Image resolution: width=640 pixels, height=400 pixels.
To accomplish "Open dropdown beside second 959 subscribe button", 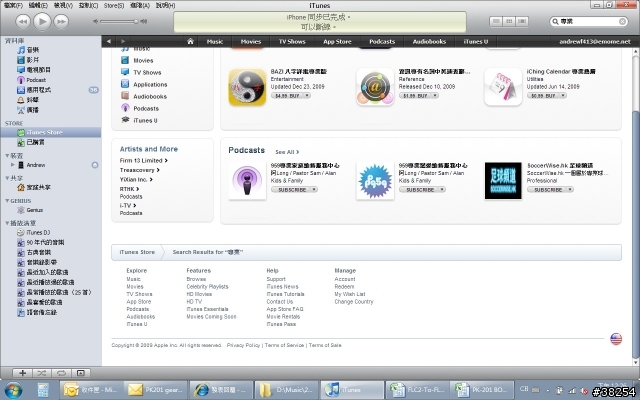I will pos(442,190).
